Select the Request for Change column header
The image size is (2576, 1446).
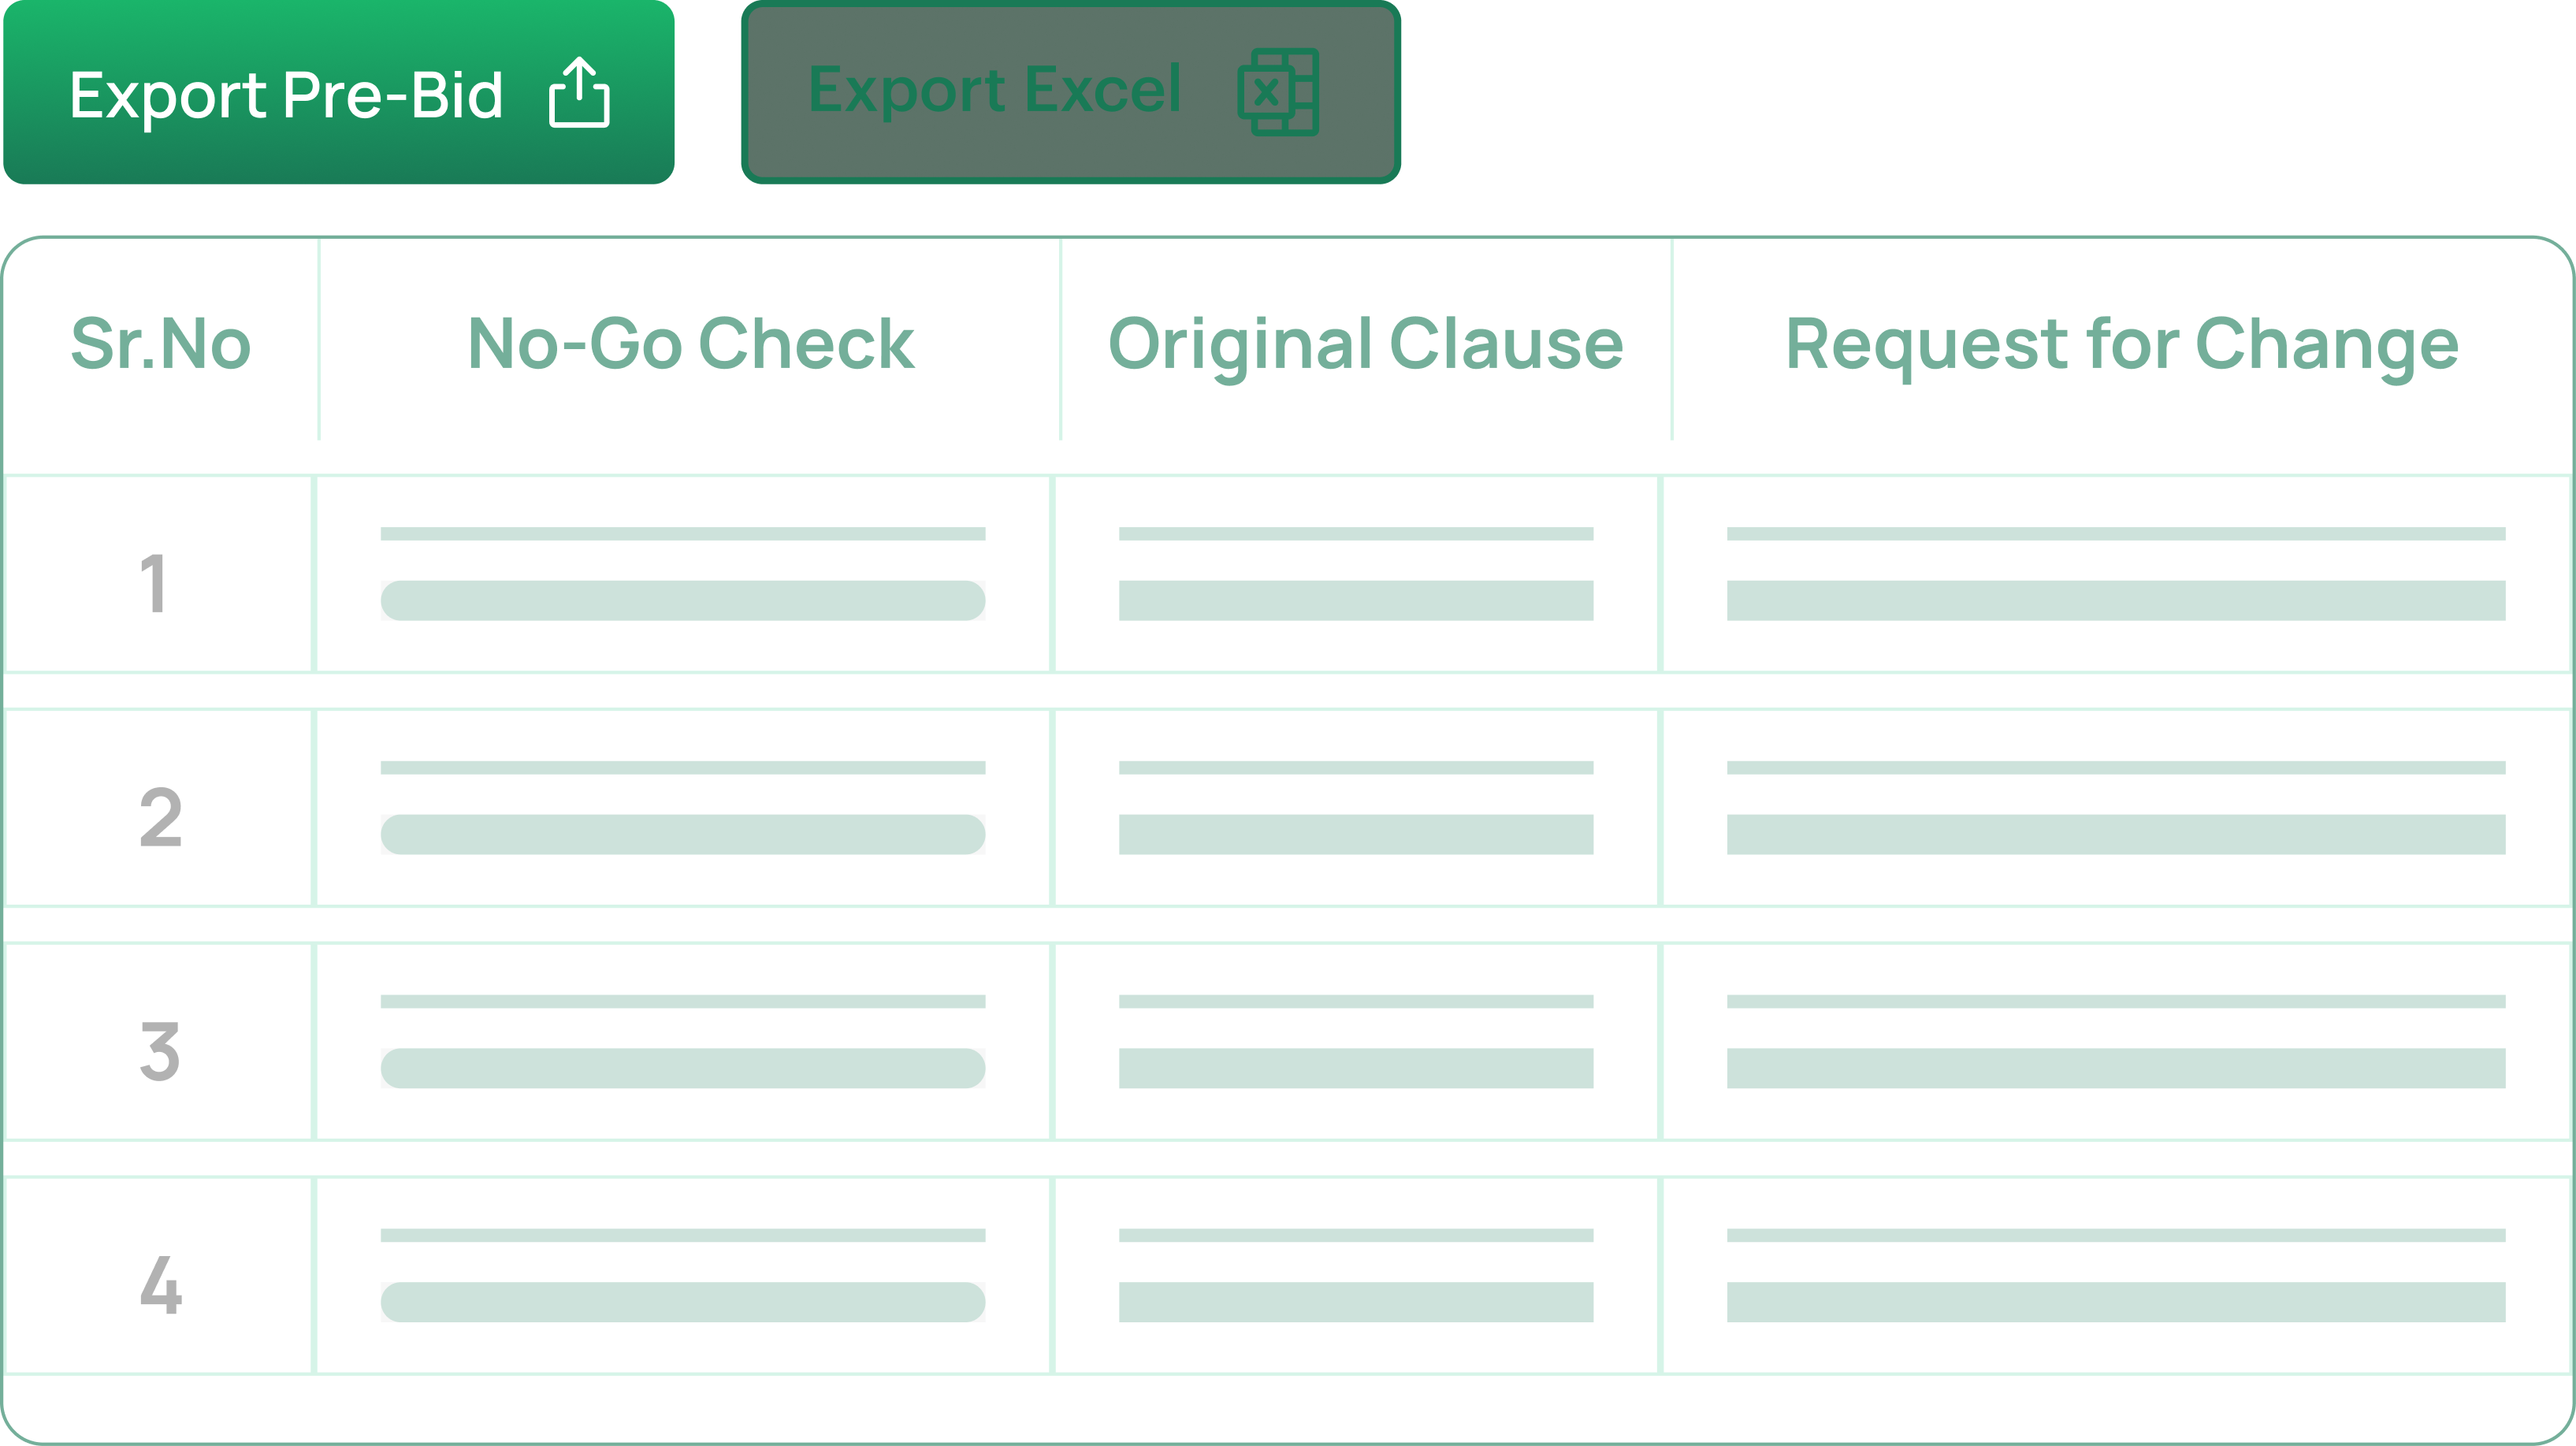(2121, 343)
